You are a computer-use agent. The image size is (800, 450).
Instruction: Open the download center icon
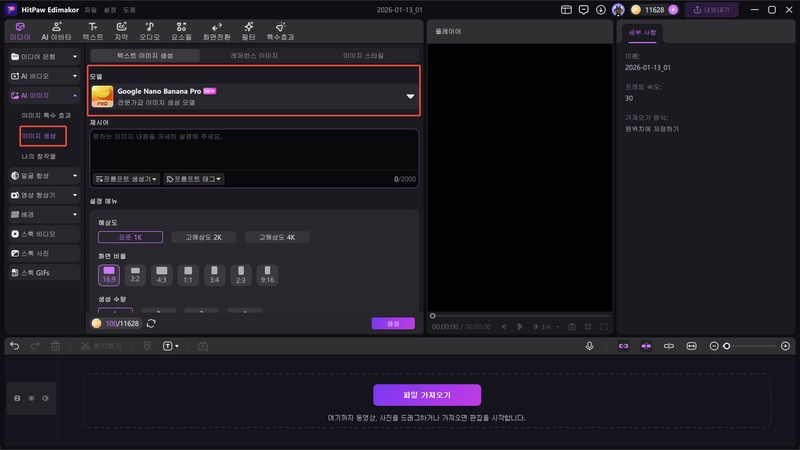click(601, 10)
